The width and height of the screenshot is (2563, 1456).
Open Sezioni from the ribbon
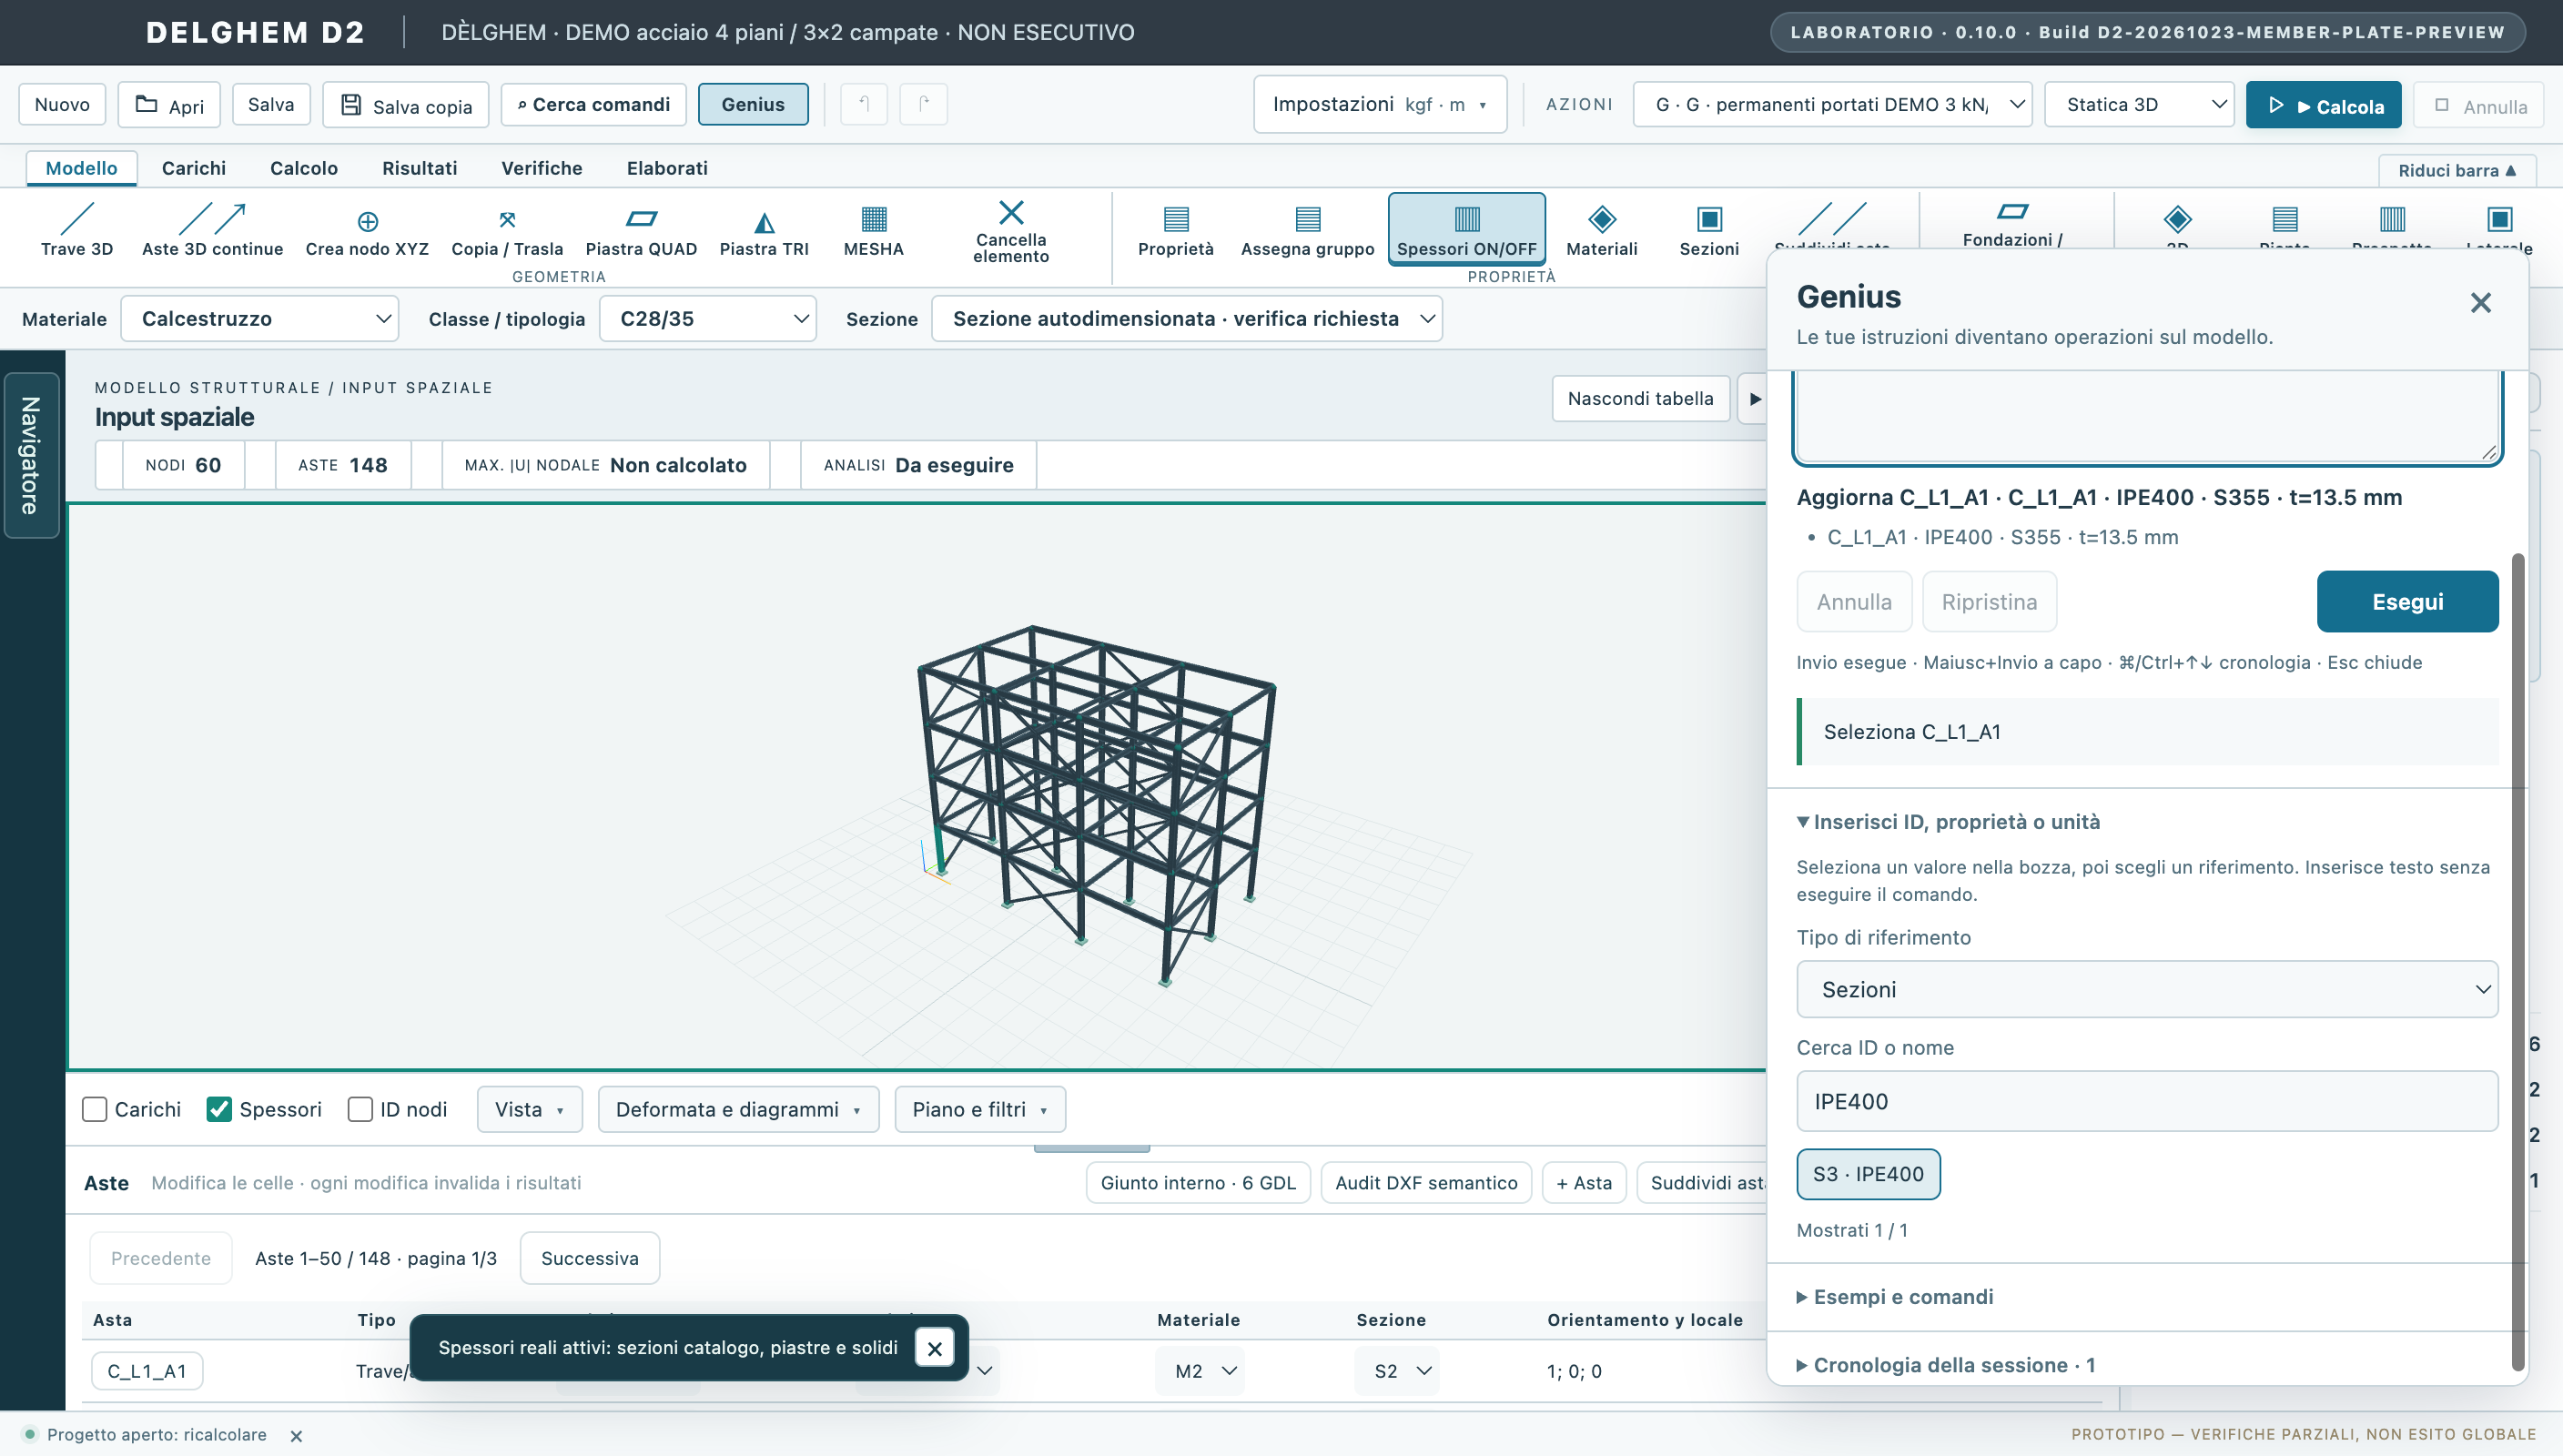coord(1709,230)
